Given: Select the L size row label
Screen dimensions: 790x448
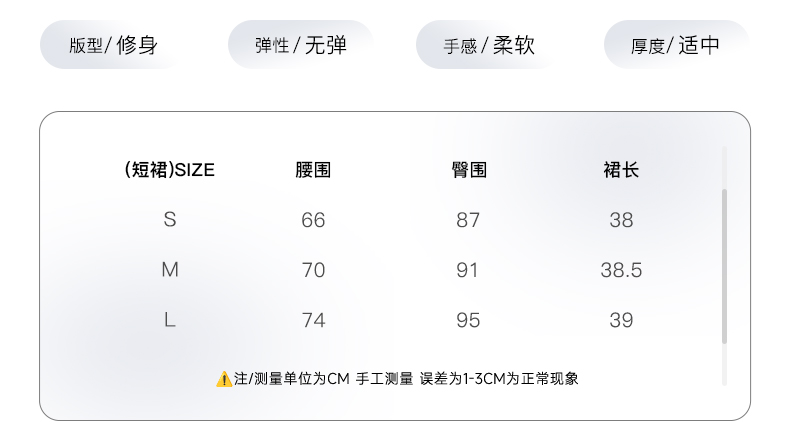Looking at the screenshot, I should [x=170, y=320].
